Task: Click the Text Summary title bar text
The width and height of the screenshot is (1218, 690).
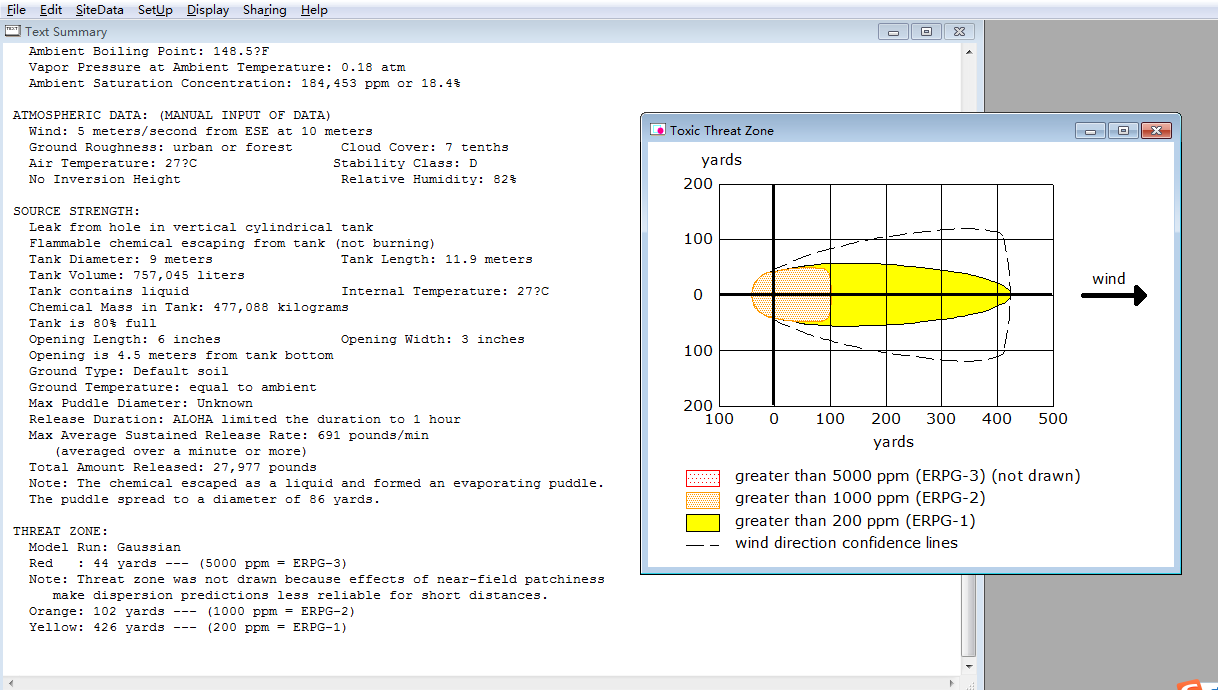Action: 66,32
